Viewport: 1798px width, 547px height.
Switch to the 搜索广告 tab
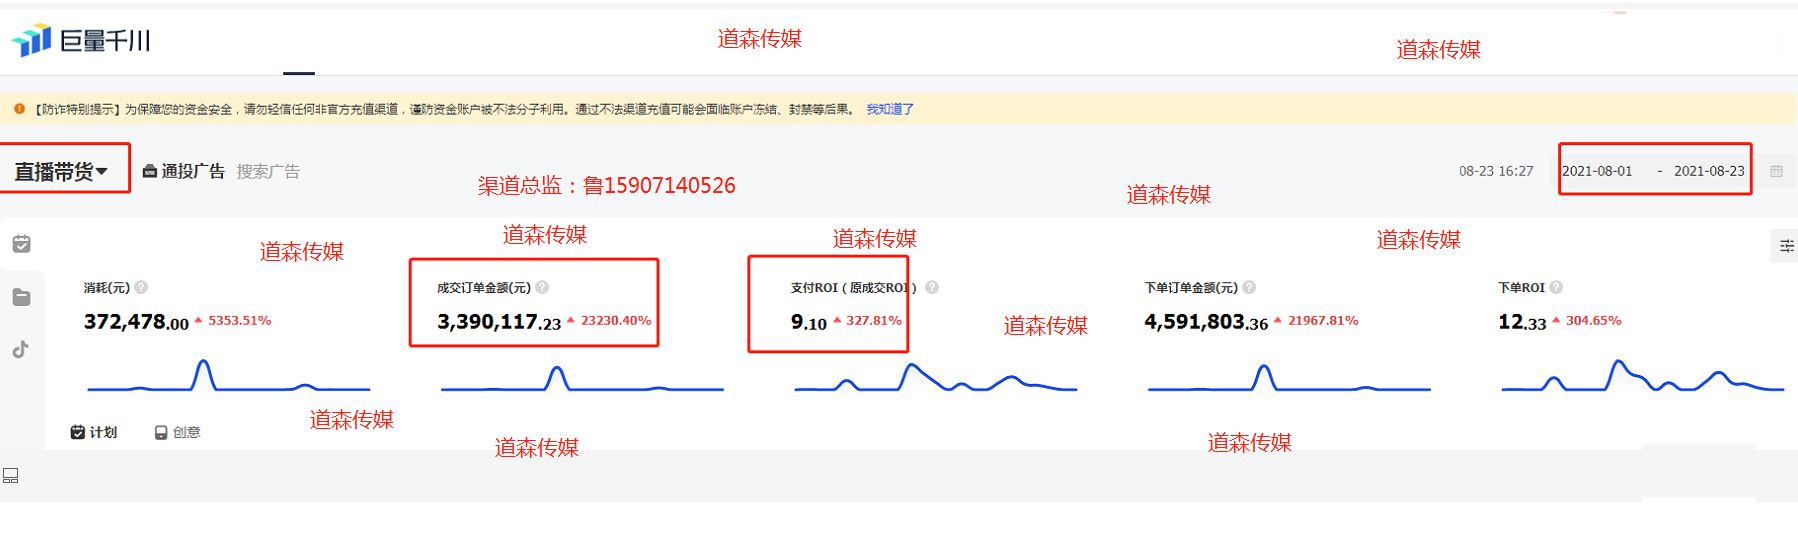click(x=268, y=171)
